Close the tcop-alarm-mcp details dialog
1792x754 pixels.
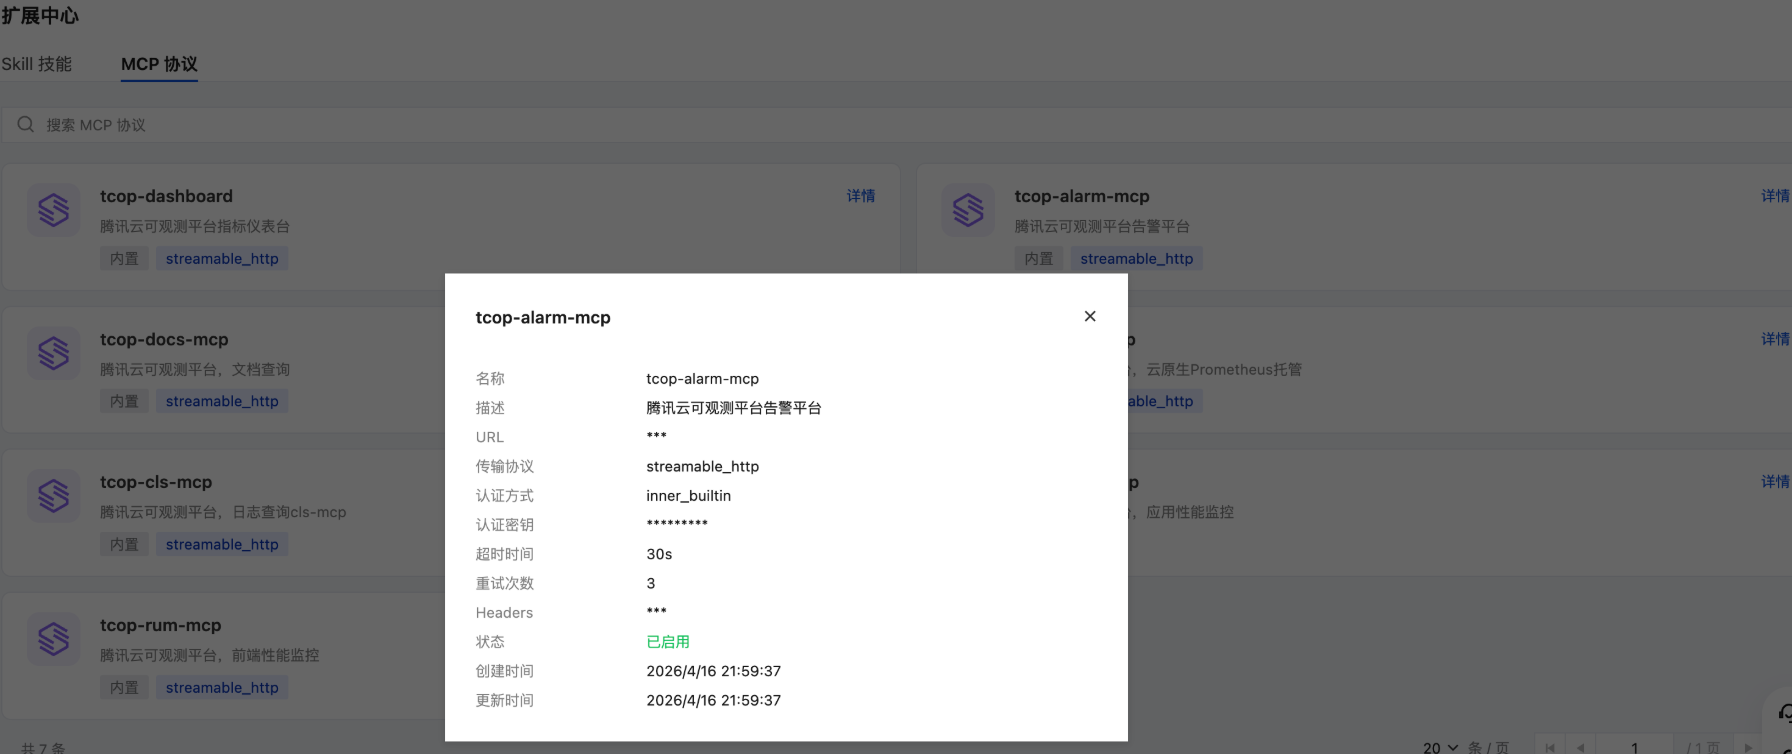click(x=1090, y=316)
